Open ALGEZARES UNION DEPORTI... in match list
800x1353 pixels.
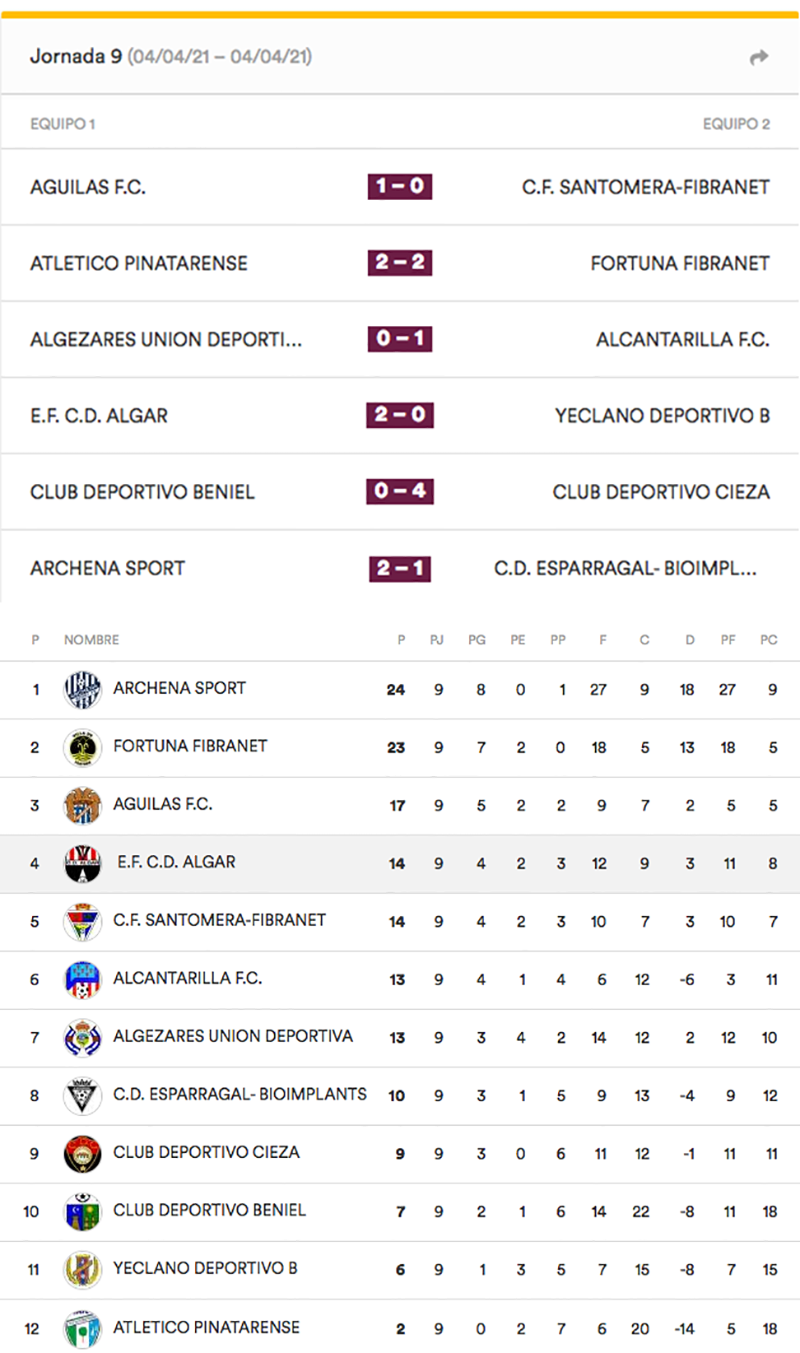(166, 339)
